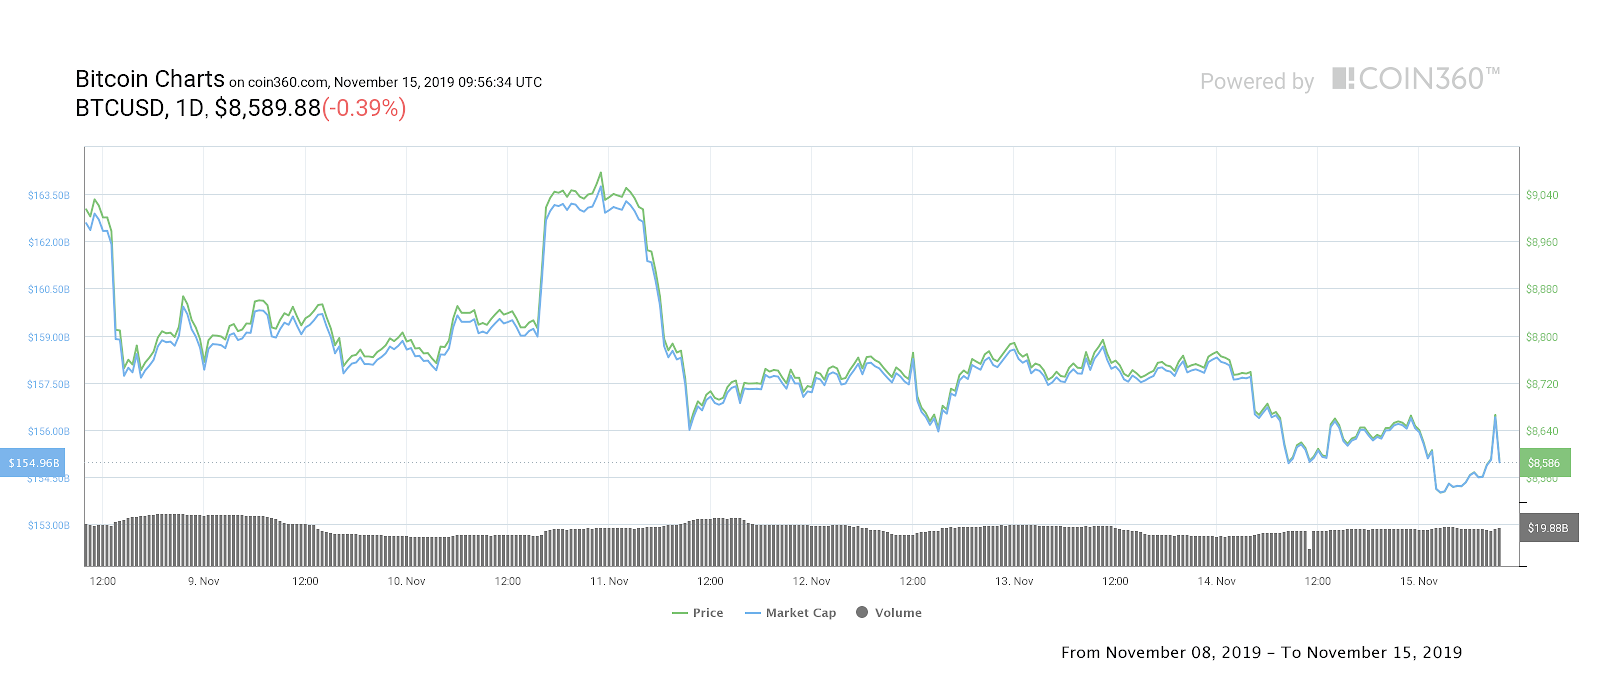Click the $156.00B market cap axis label
Image resolution: width=1600 pixels, height=700 pixels.
coord(49,431)
